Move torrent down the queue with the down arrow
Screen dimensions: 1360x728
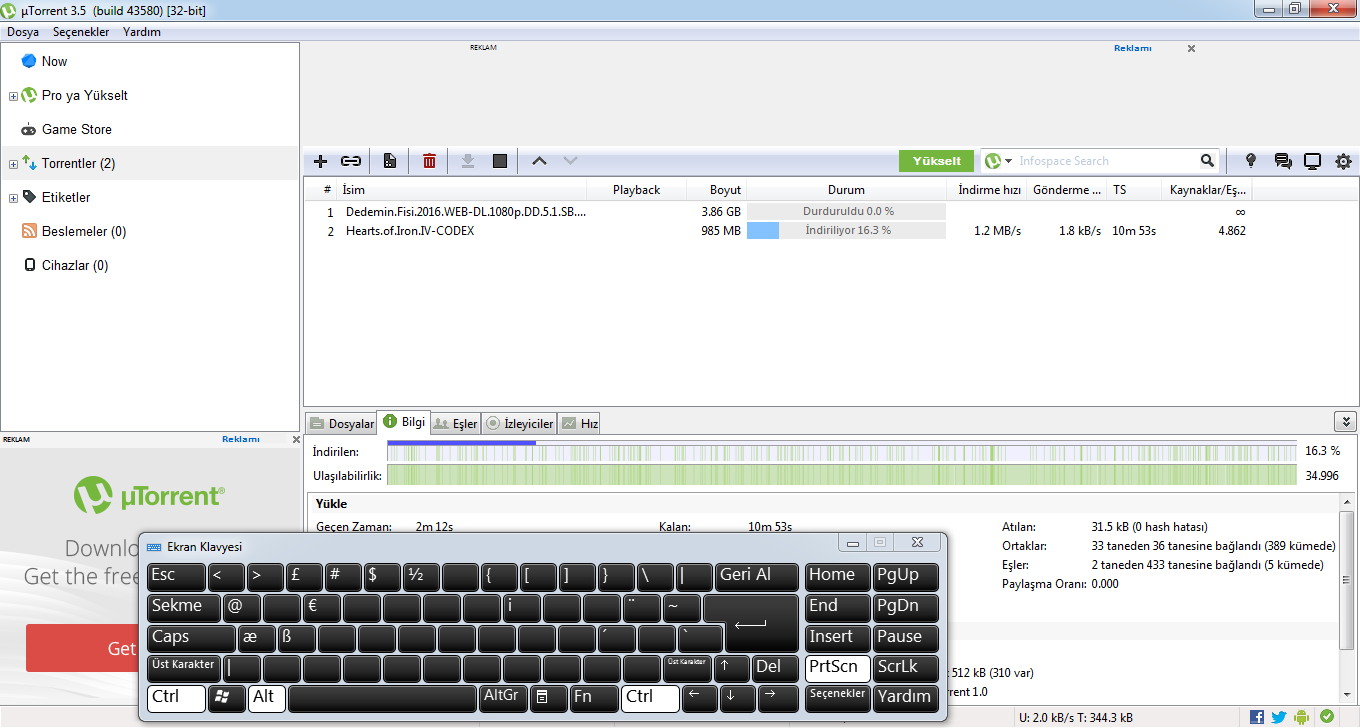pos(570,161)
